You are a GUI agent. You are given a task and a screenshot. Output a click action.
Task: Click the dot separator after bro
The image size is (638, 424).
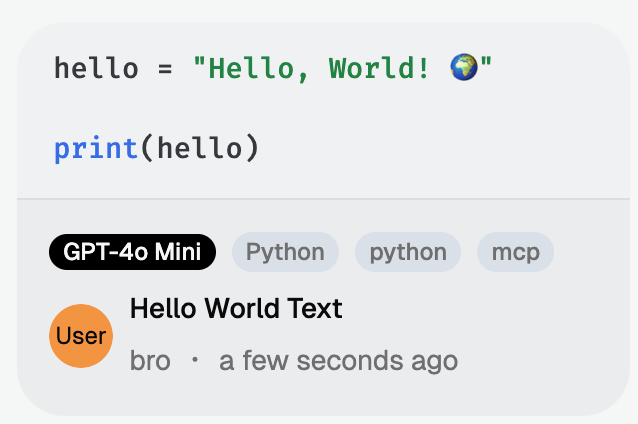pos(195,360)
